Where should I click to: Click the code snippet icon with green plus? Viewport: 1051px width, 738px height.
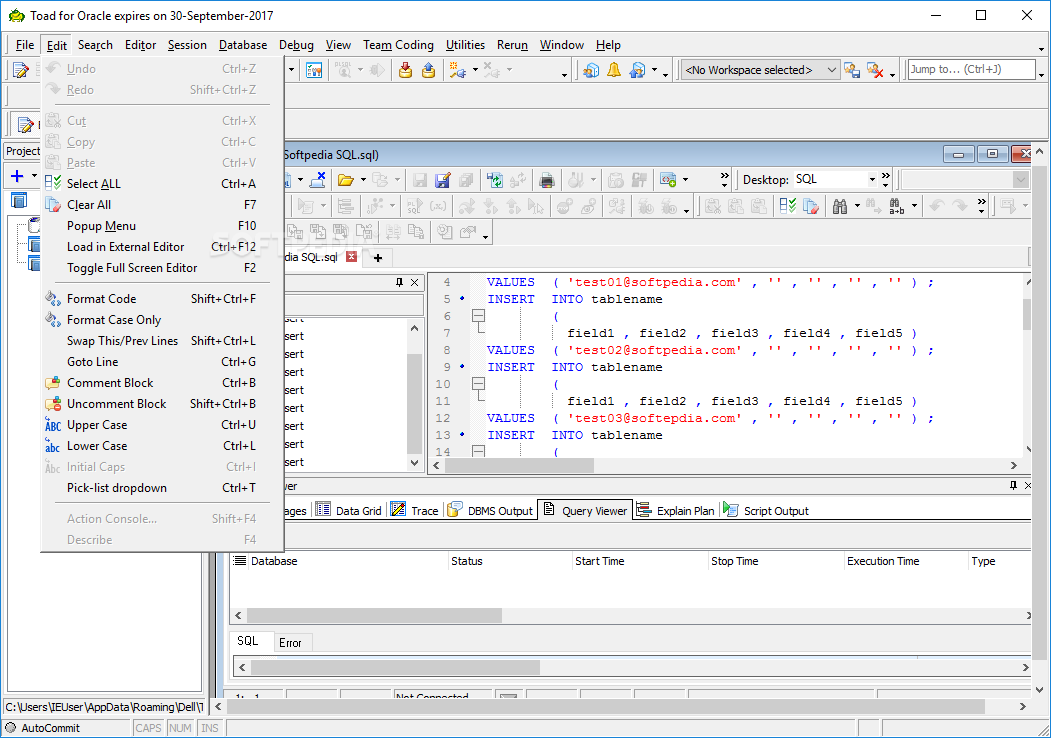[668, 180]
